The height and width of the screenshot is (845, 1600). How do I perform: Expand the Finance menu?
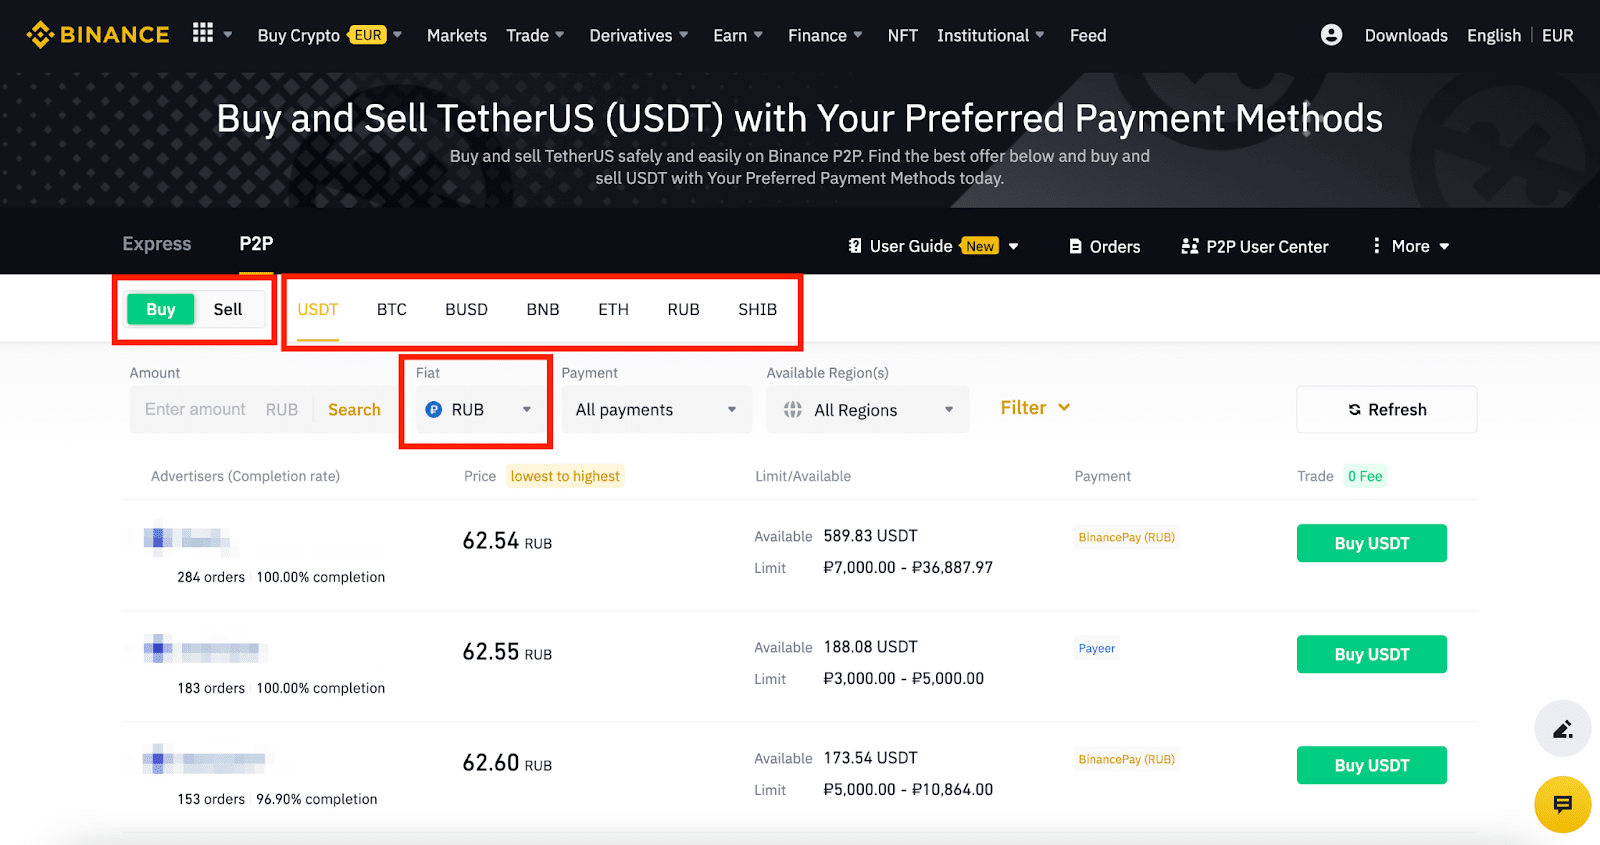824,35
